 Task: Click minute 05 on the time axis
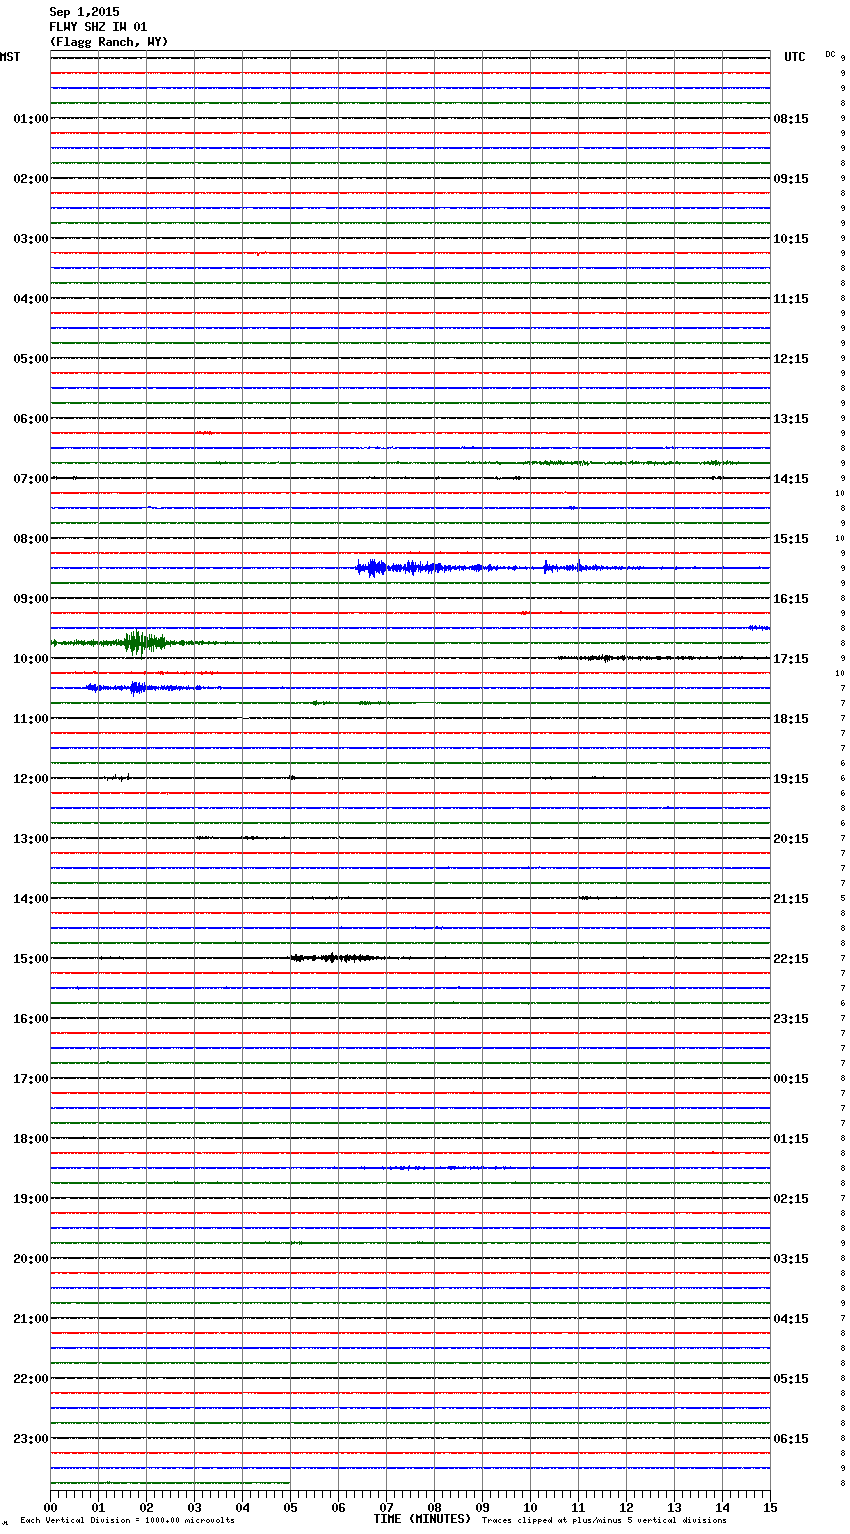pos(290,1508)
